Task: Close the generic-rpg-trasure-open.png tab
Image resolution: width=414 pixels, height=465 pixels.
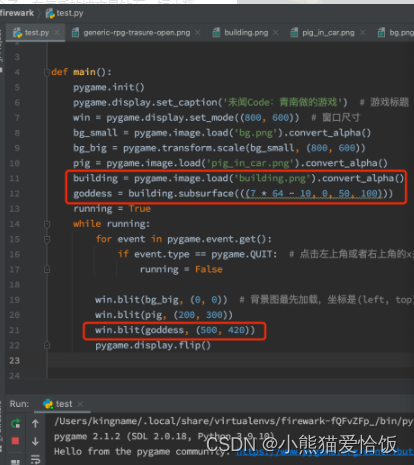Action: pos(198,32)
